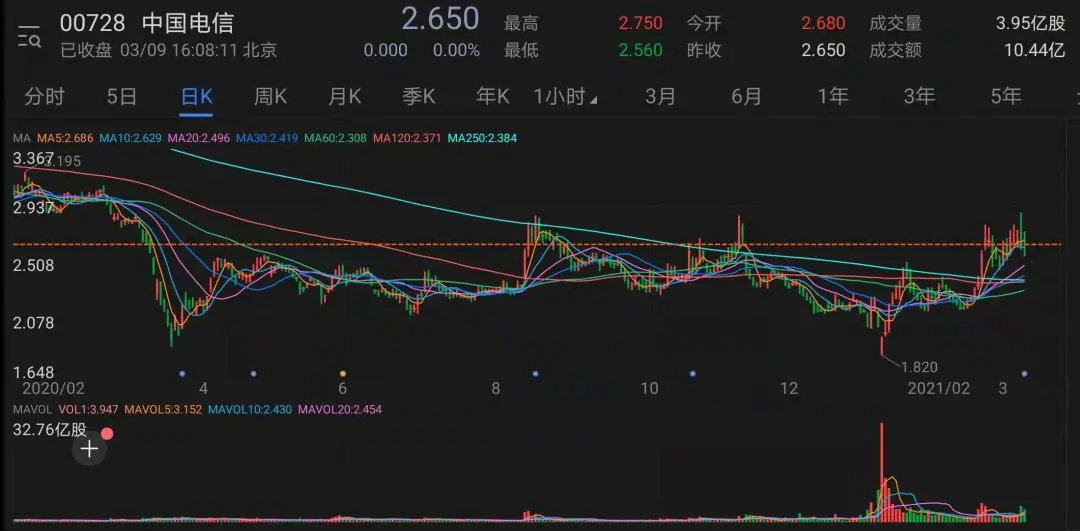Click the blue event dot near August
The height and width of the screenshot is (531, 1080).
pos(536,374)
